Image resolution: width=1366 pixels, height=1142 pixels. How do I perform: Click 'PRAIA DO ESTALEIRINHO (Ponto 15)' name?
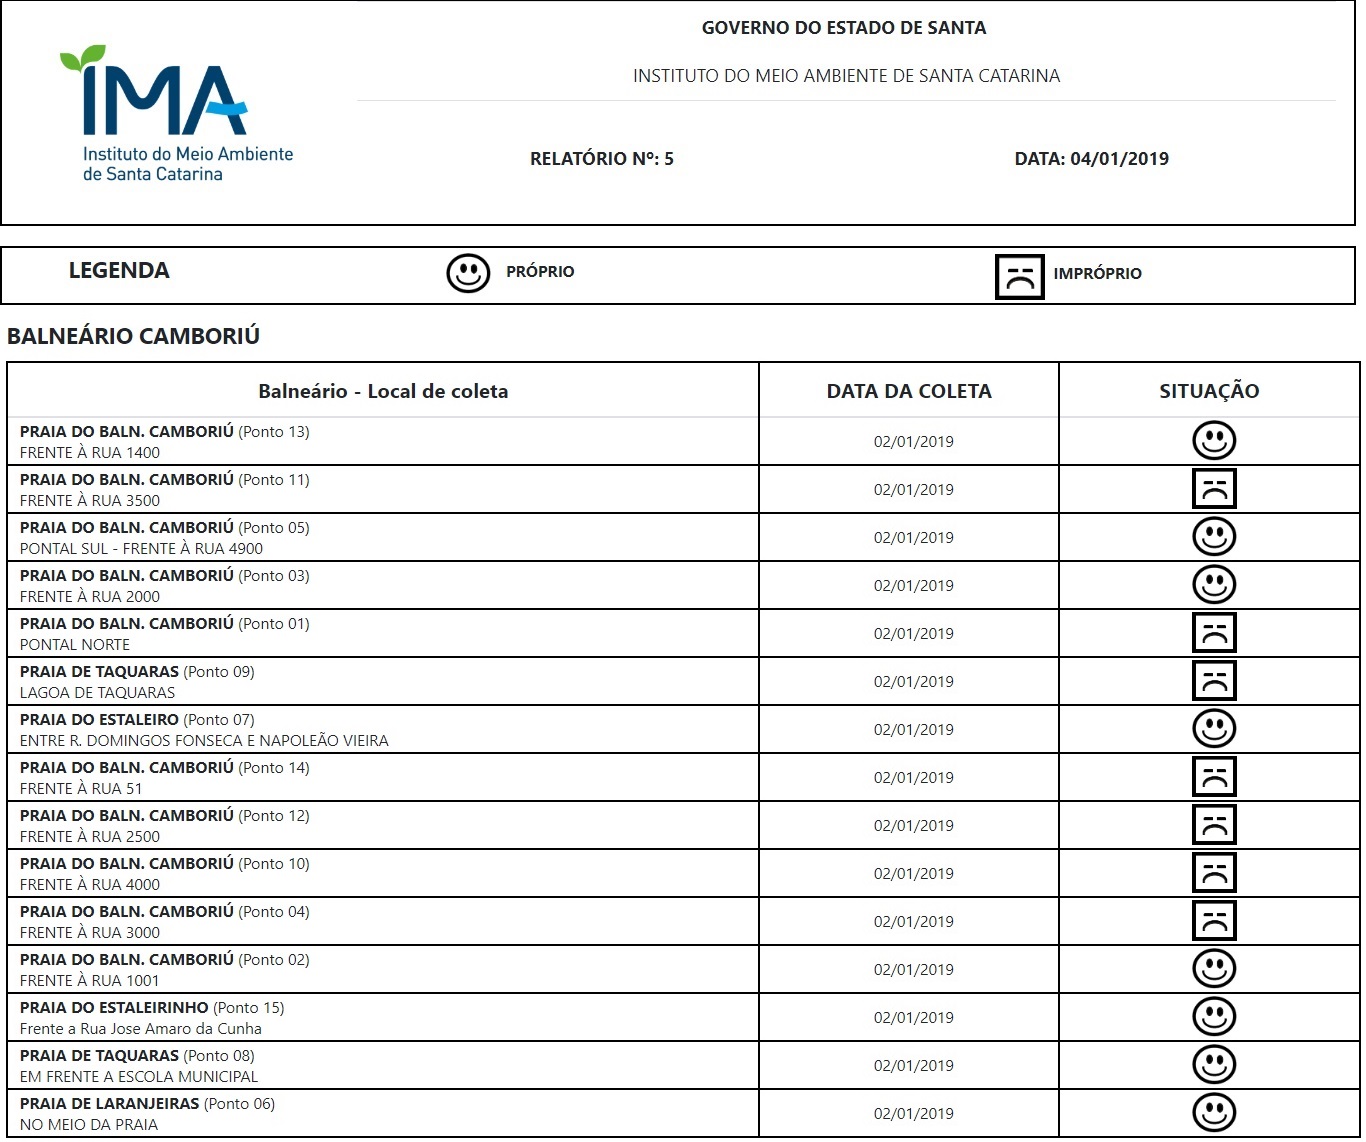152,1007
